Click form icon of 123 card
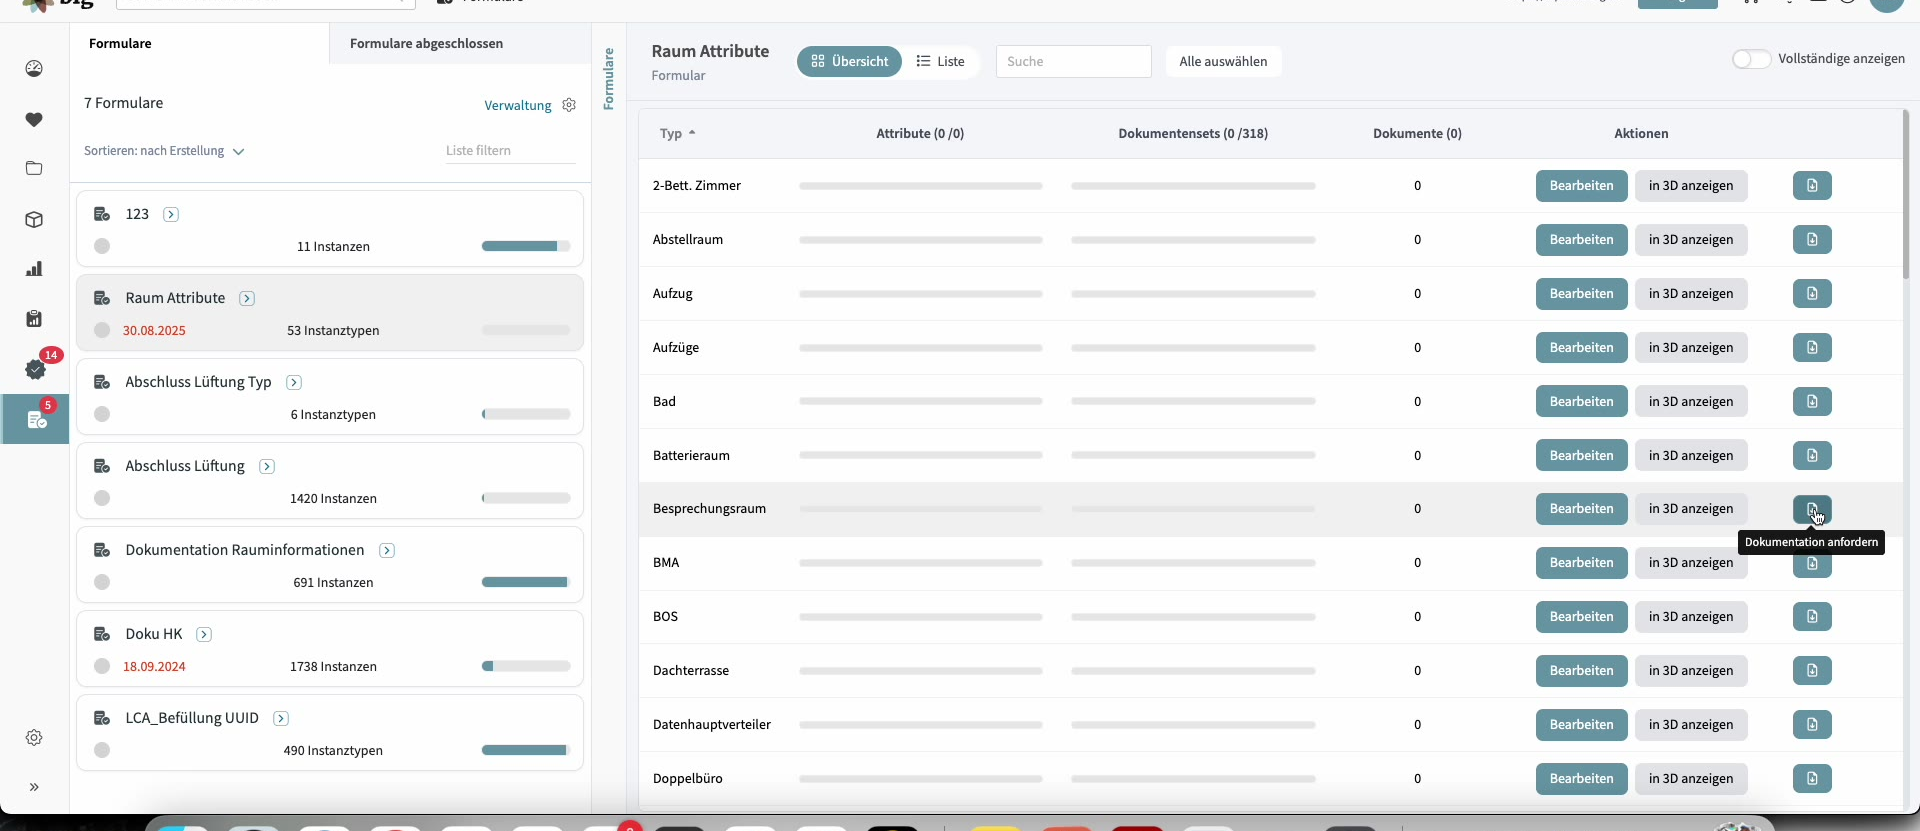 pyautogui.click(x=102, y=214)
